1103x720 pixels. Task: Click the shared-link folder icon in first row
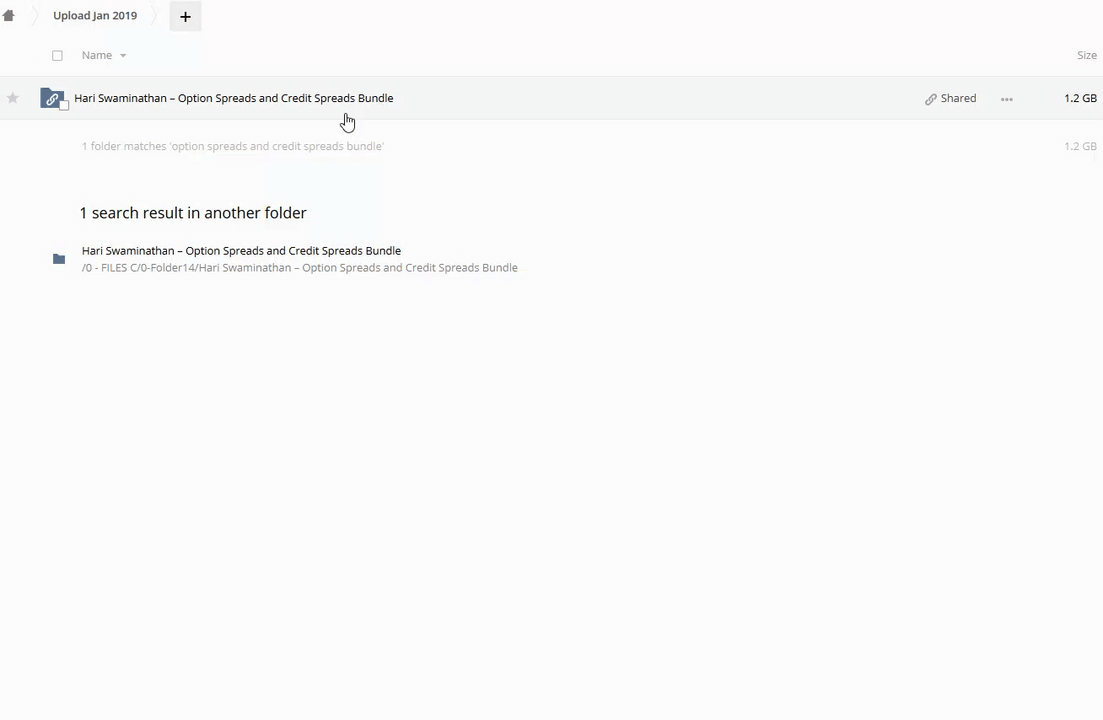(x=51, y=98)
